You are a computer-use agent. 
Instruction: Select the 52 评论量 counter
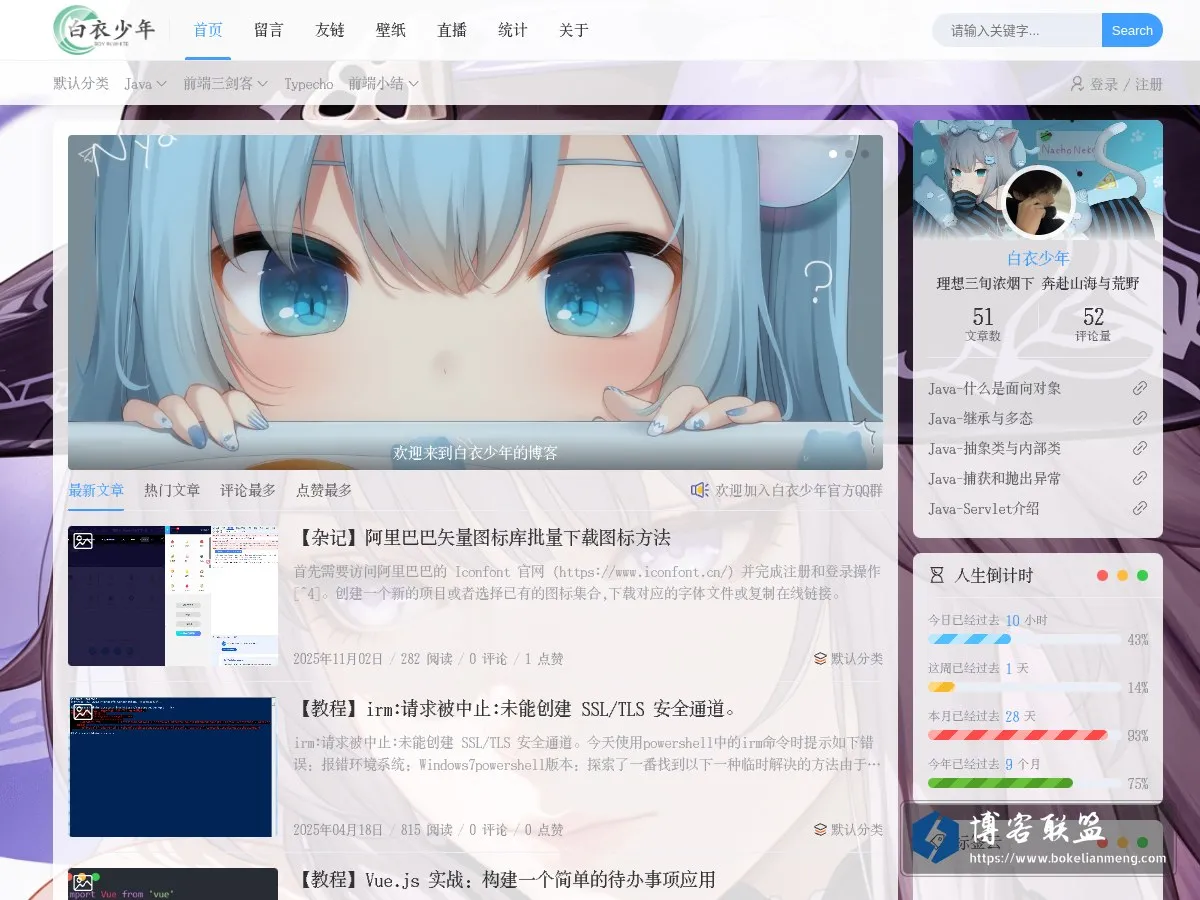coord(1093,325)
